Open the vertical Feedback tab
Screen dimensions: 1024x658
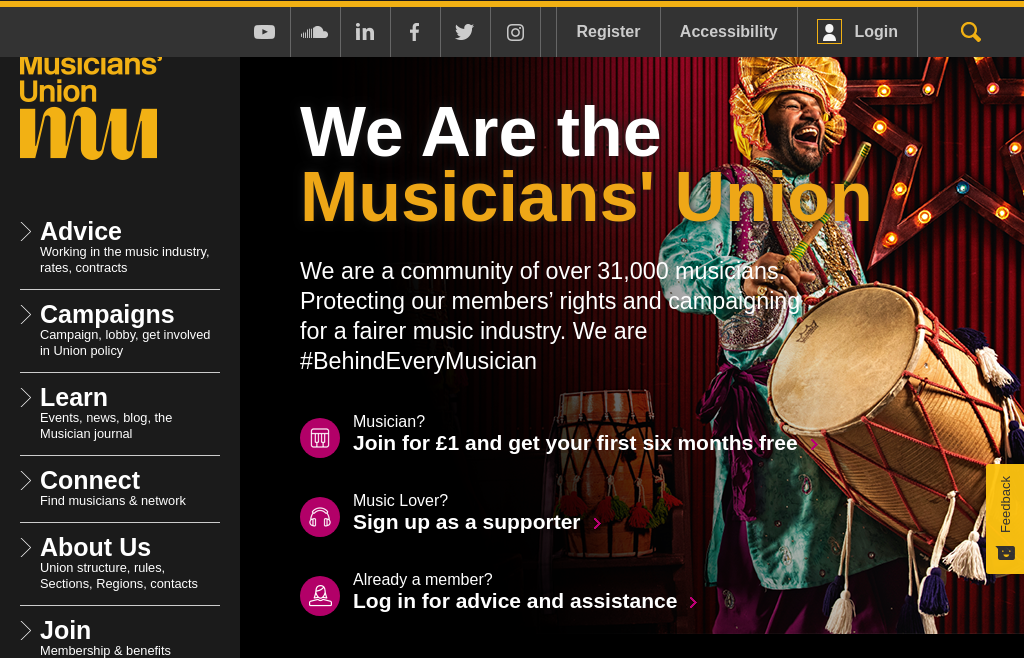[1005, 519]
